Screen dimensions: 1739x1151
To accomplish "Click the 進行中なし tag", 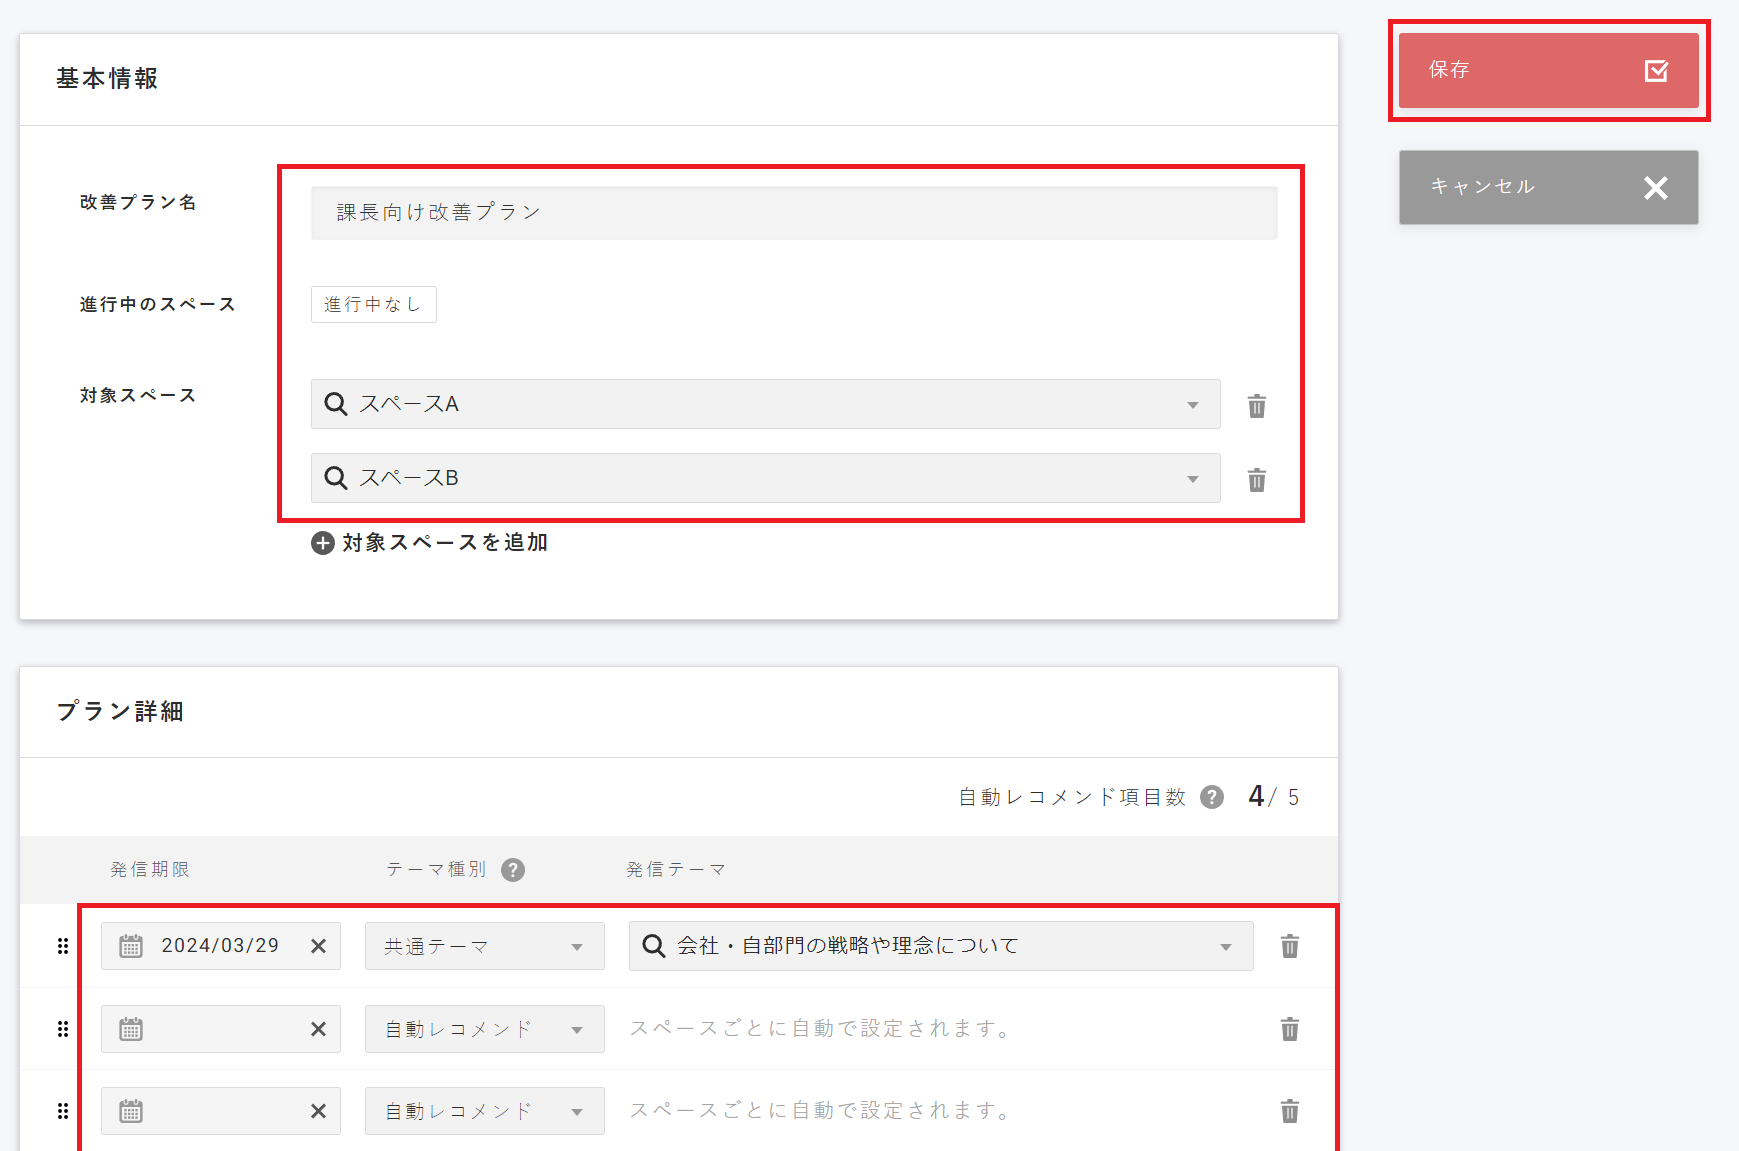I will (x=373, y=304).
